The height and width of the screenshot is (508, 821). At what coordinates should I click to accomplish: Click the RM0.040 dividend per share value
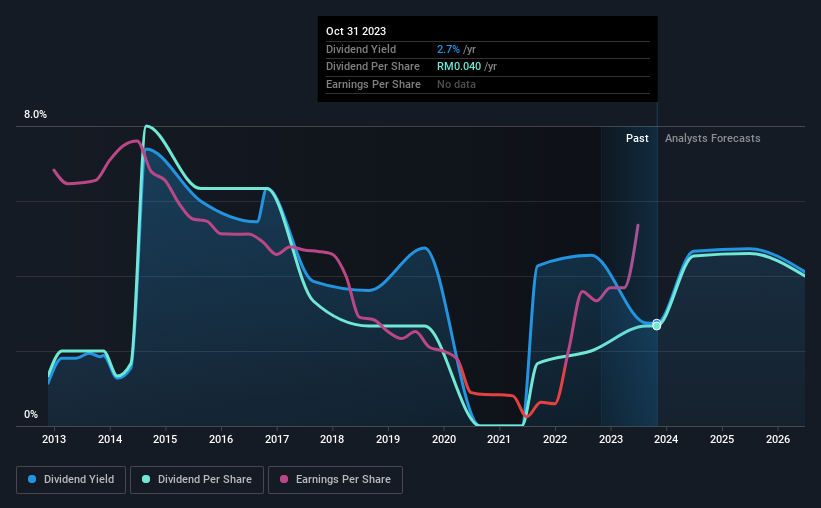[x=459, y=67]
